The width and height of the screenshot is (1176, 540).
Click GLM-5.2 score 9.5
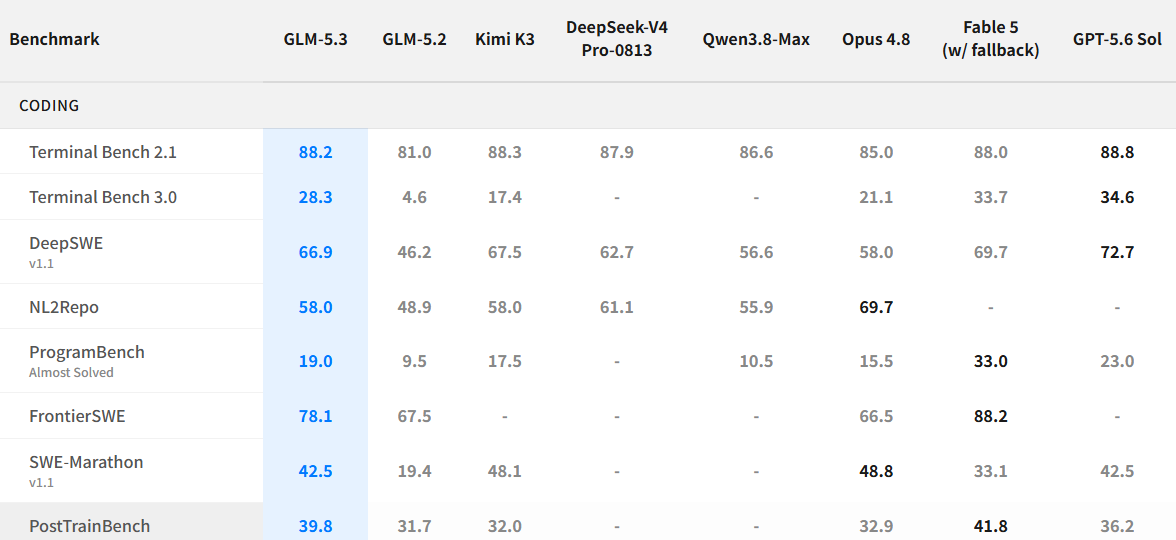click(x=414, y=362)
